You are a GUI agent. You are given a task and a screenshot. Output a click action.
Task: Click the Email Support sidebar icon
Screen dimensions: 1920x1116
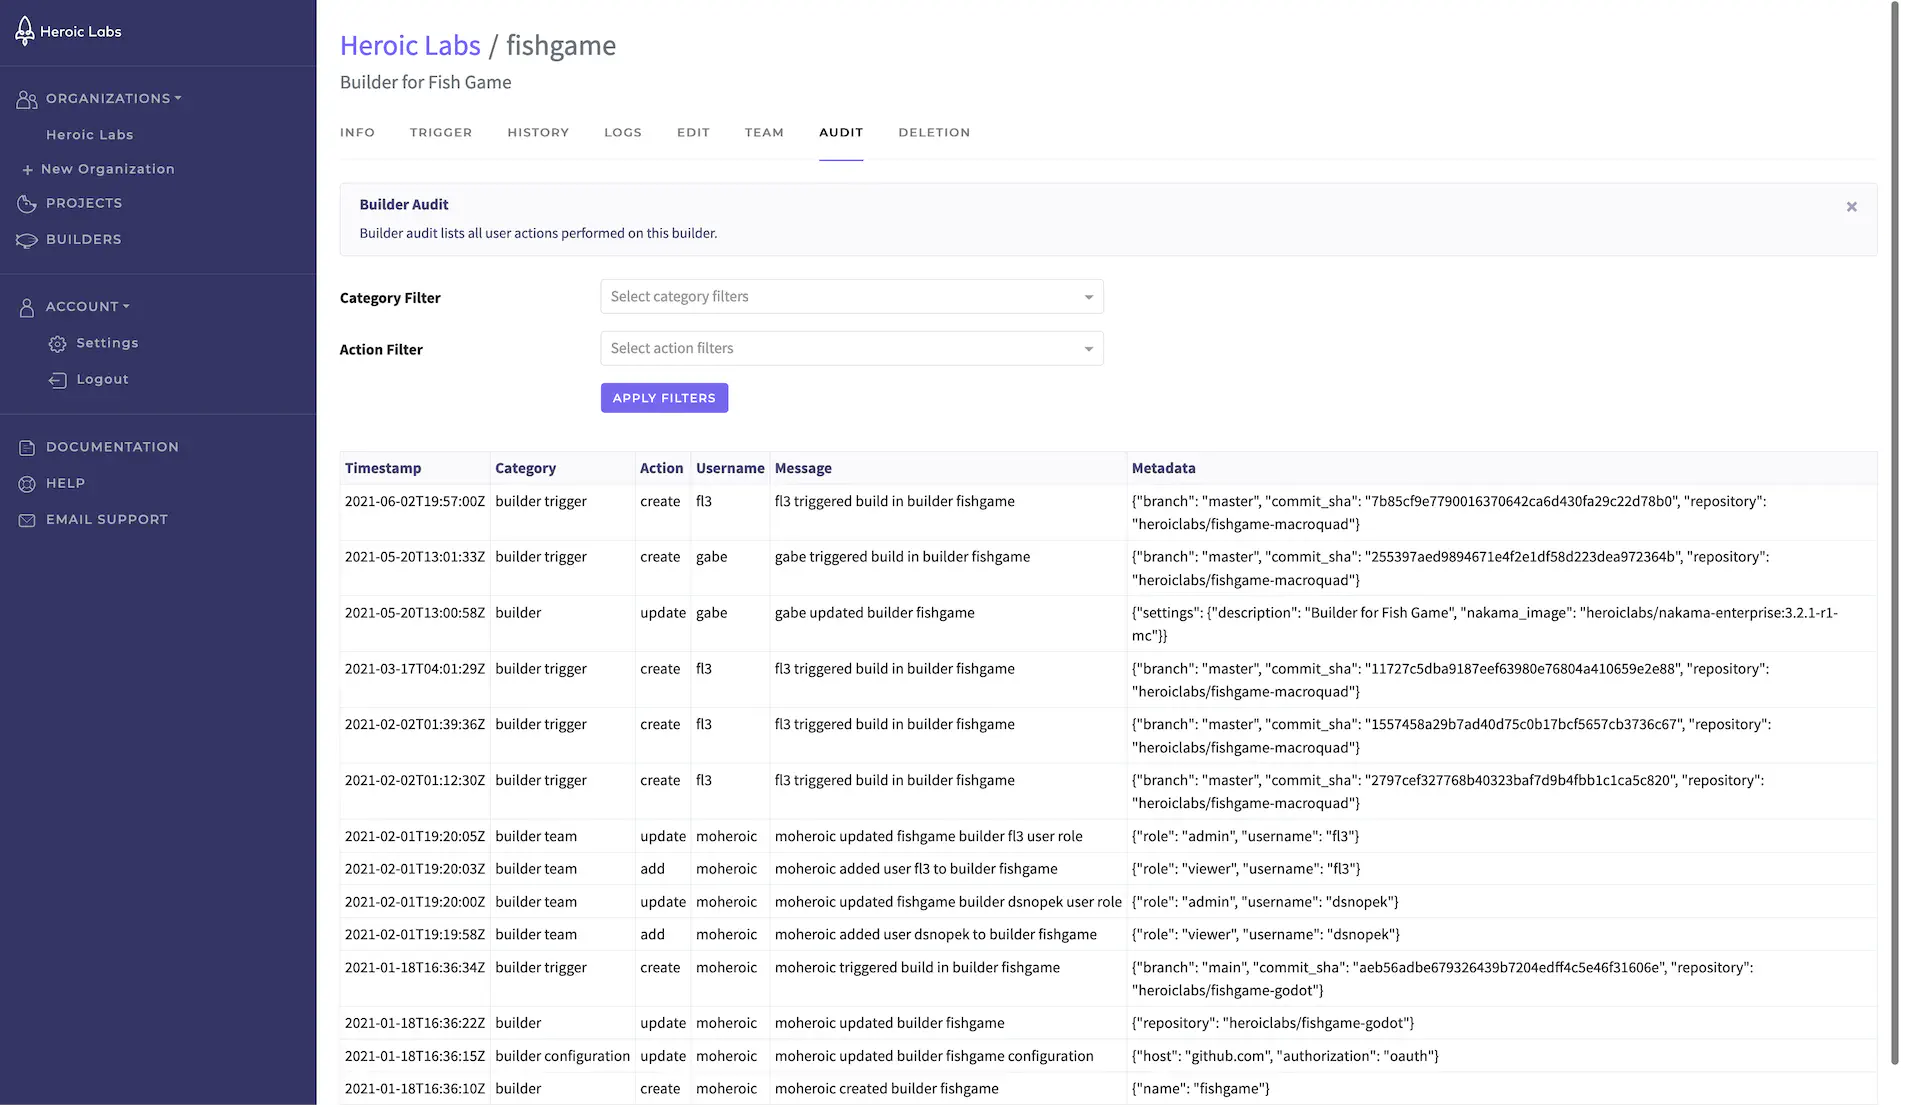(25, 518)
